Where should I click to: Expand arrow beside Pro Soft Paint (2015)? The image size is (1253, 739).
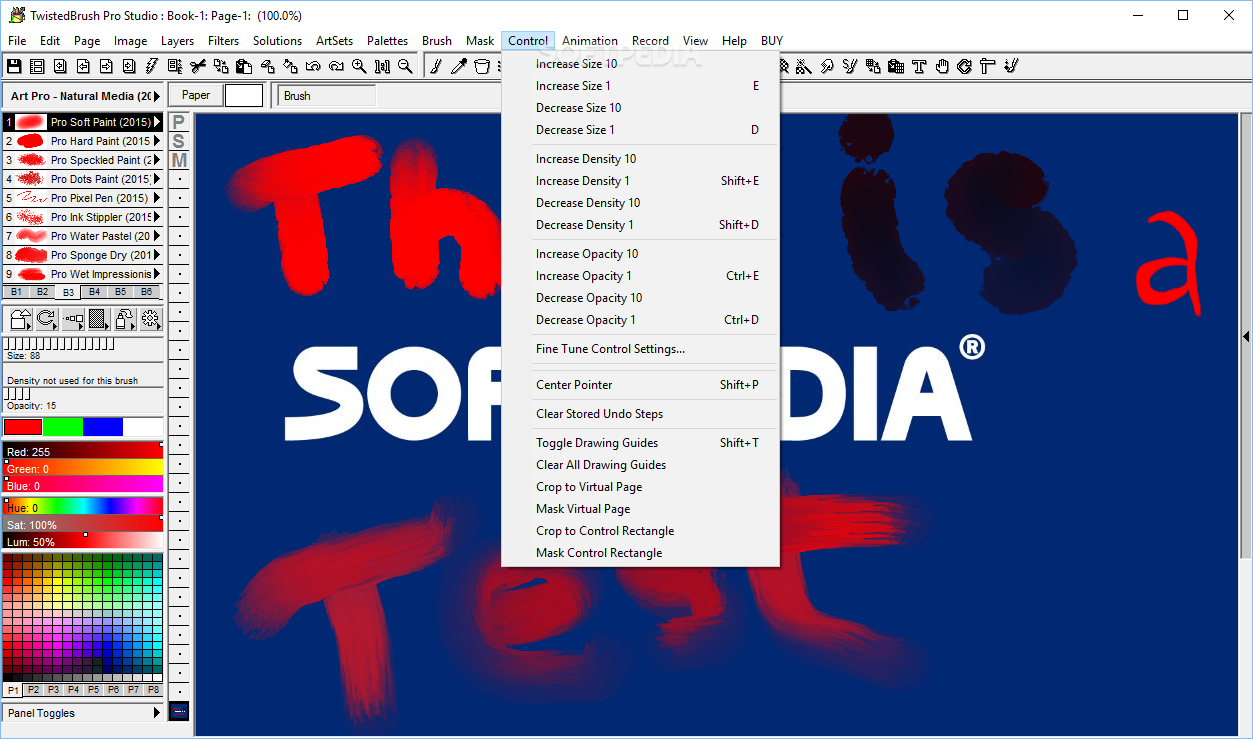[x=157, y=122]
